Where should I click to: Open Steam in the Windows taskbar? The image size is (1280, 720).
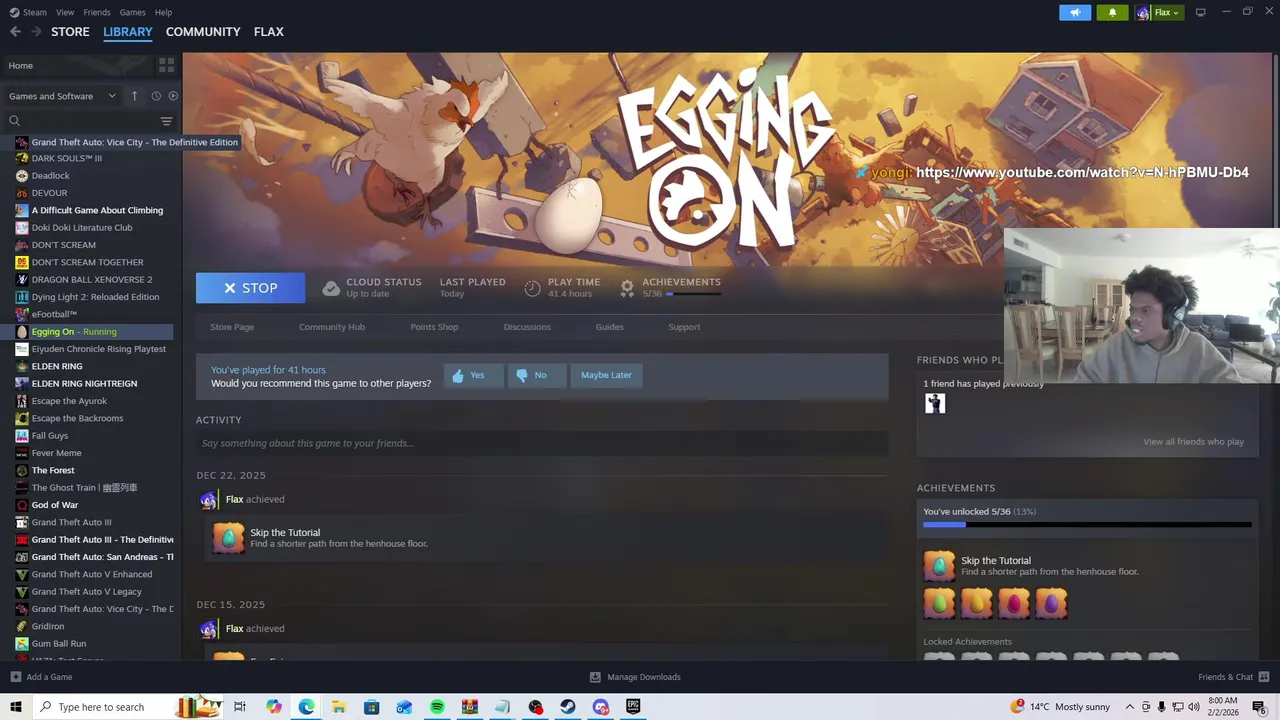567,707
